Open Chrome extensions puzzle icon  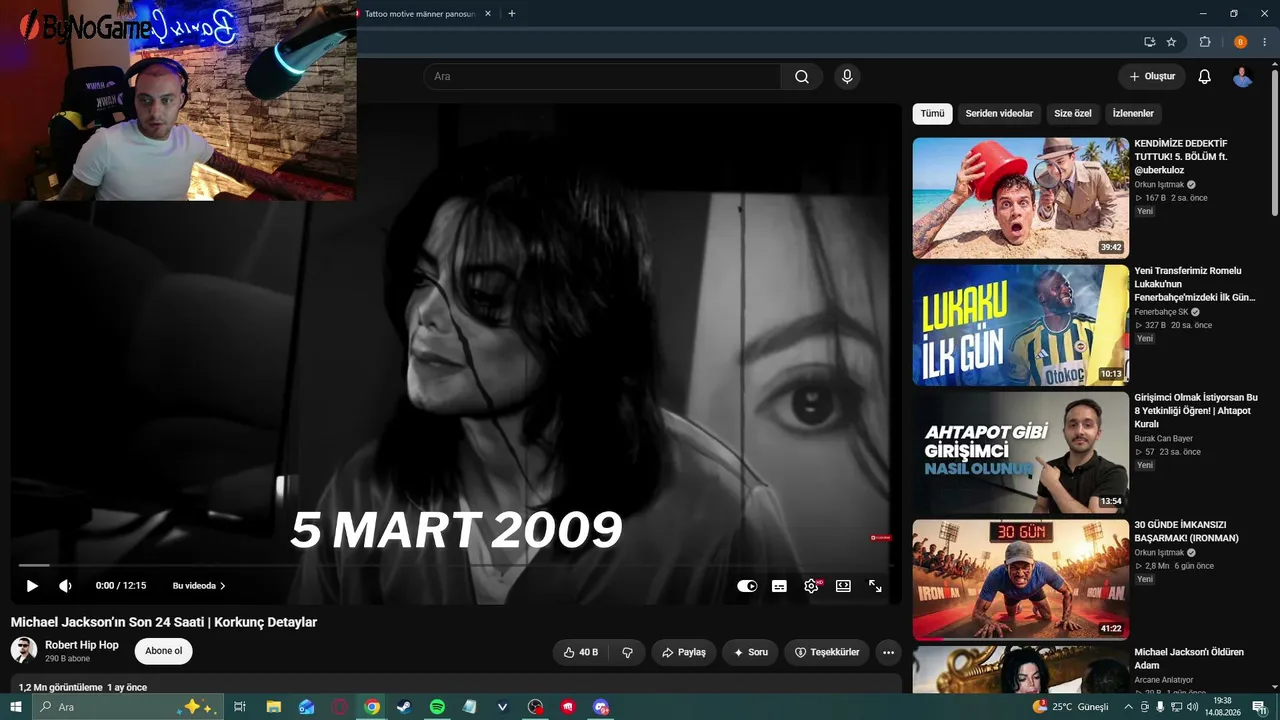pyautogui.click(x=1205, y=42)
